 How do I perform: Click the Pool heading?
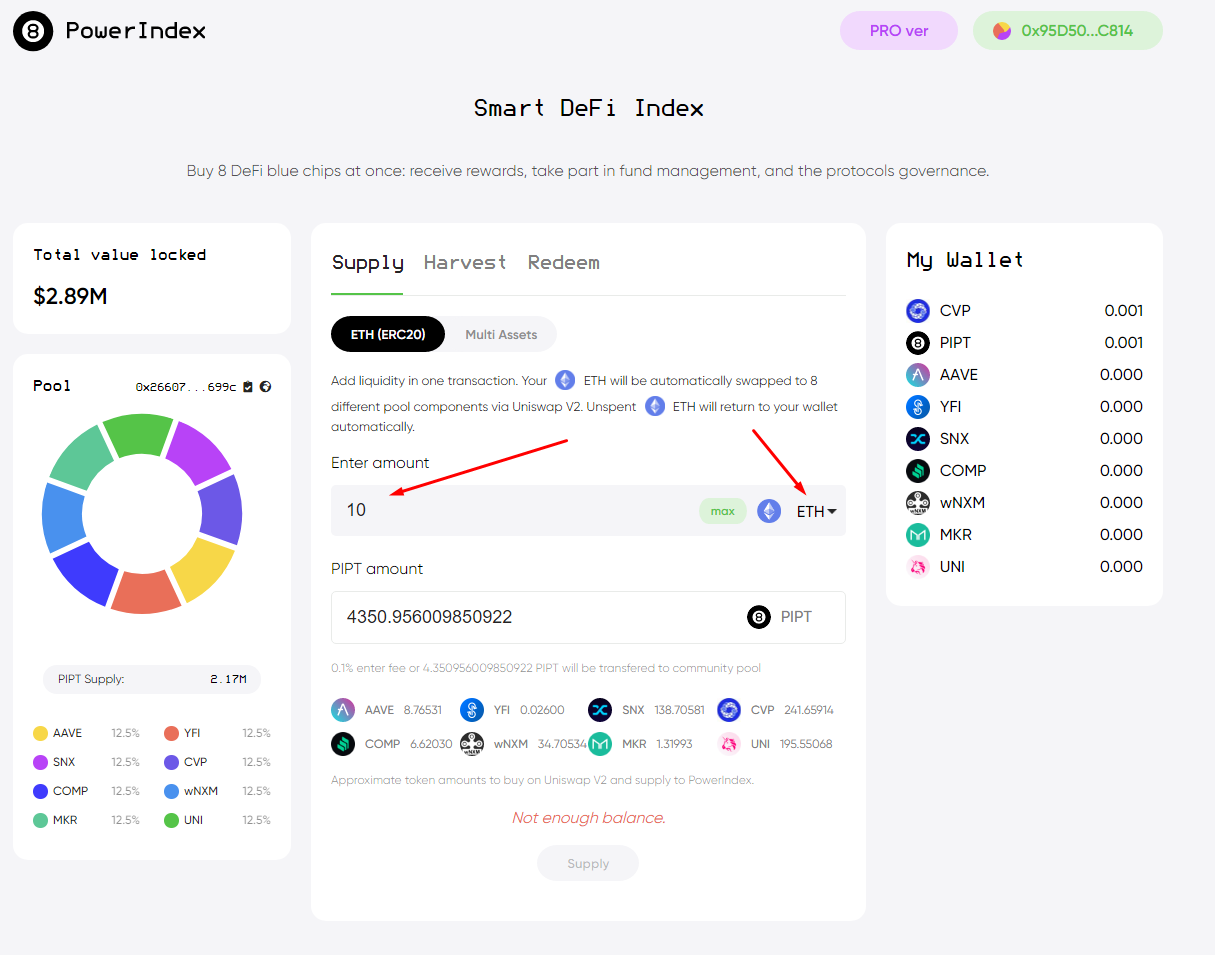pos(52,386)
